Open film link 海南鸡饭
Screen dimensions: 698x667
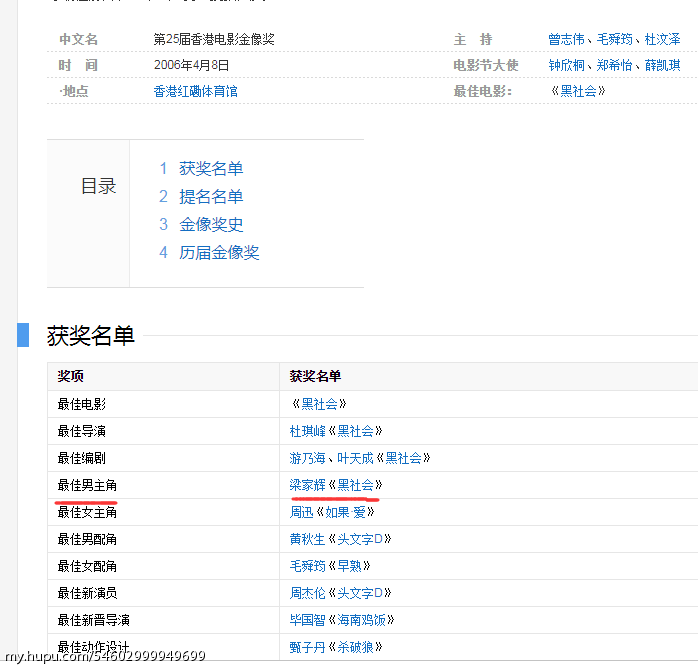(361, 620)
